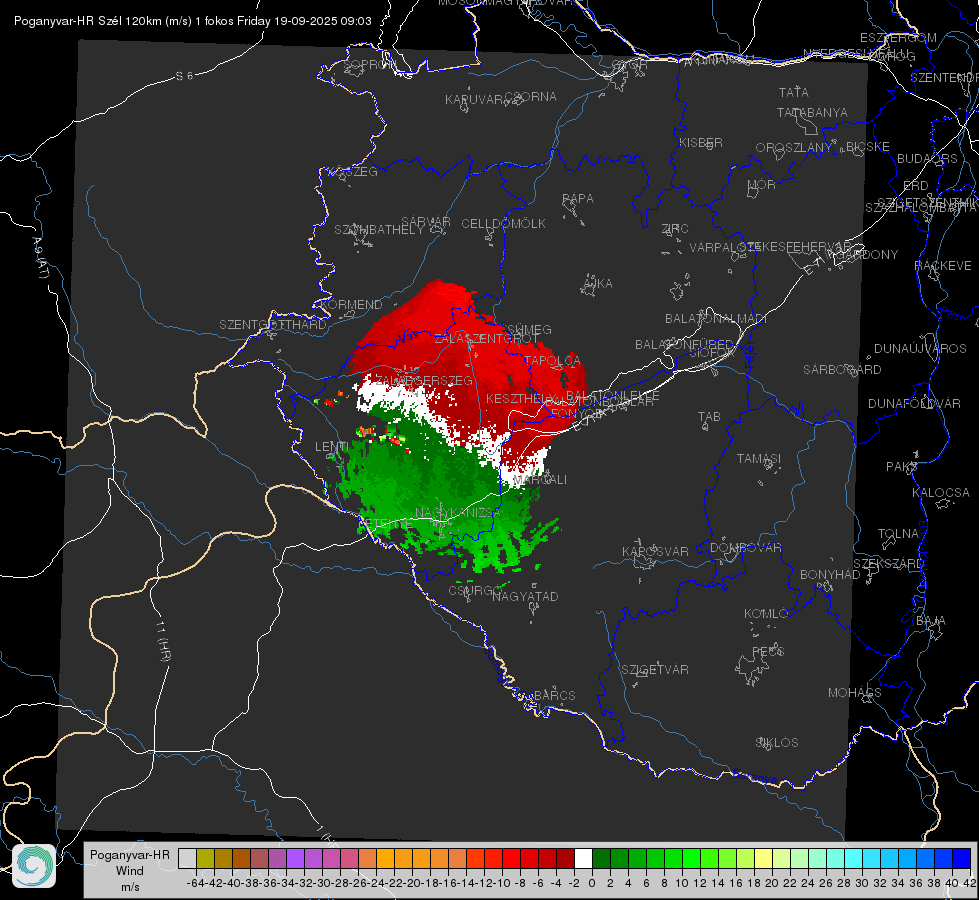Viewport: 979px width, 900px height.
Task: Click the AJKA city label
Action: [x=598, y=284]
